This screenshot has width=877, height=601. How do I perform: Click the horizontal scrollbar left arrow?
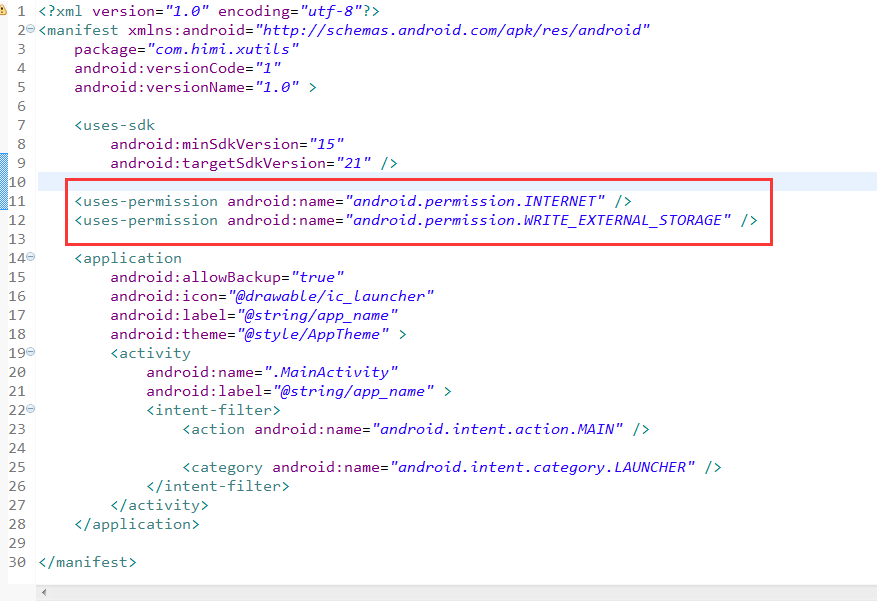point(44,592)
